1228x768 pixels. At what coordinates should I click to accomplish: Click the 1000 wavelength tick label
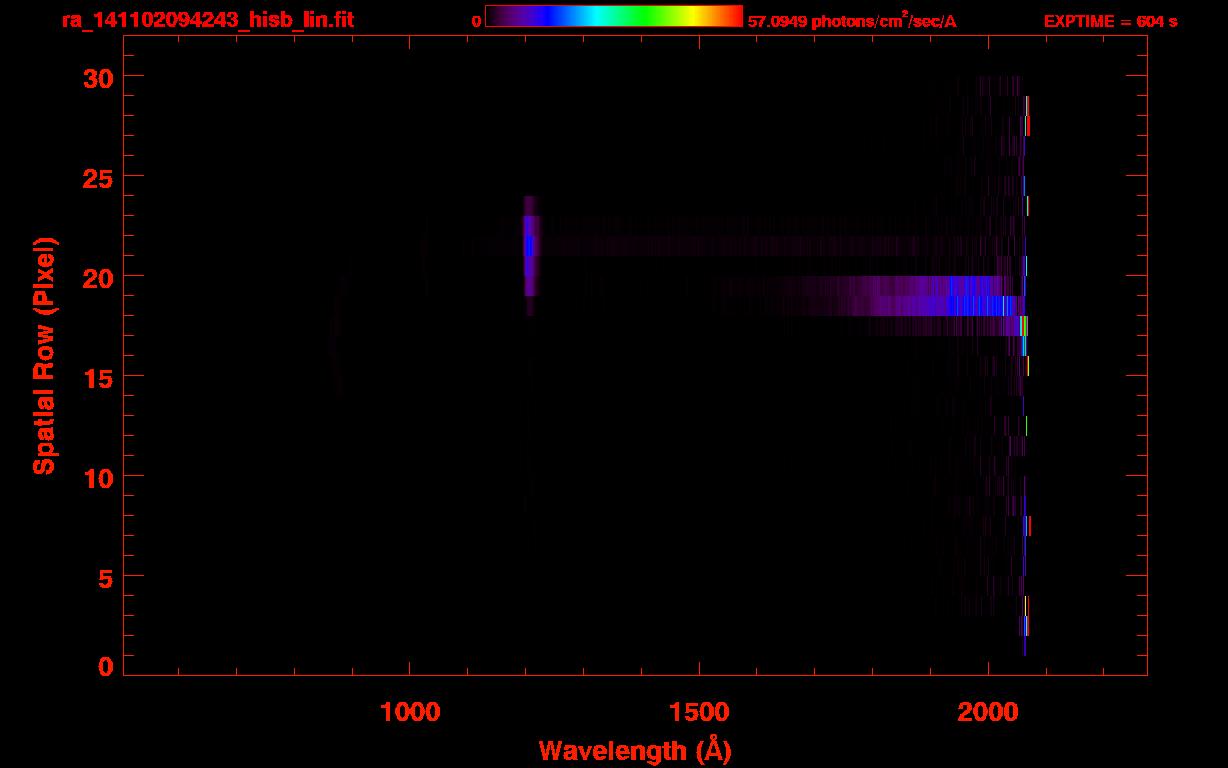410,711
